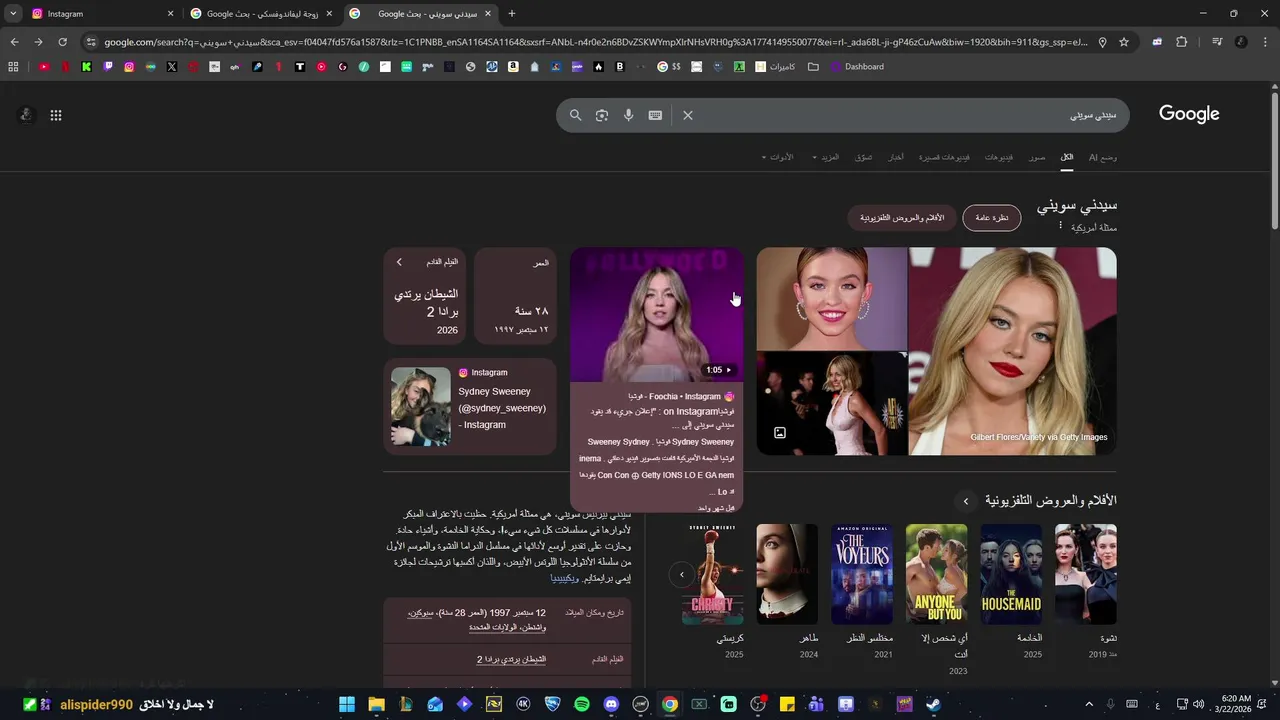Switch to فيديوهات (Videos) tab
Screen dimensions: 1280x720
pos(999,157)
